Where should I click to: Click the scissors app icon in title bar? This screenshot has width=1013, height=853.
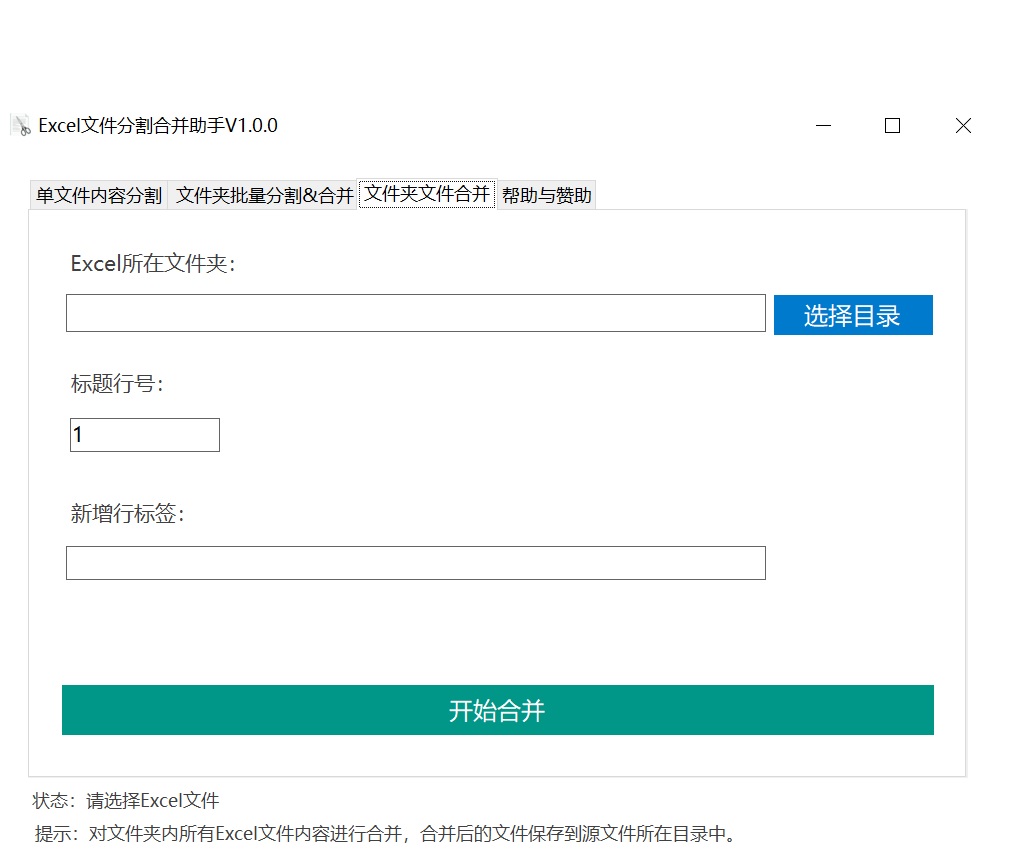(20, 125)
